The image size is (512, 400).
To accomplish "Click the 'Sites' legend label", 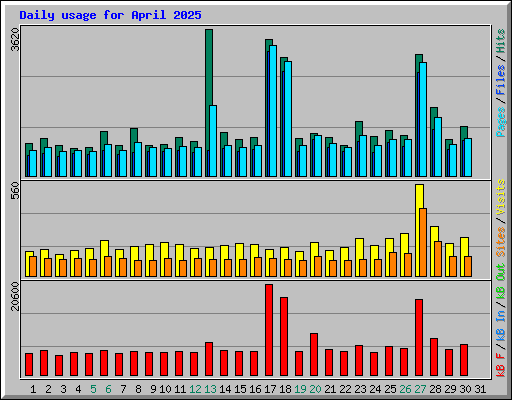I will click(x=501, y=242).
